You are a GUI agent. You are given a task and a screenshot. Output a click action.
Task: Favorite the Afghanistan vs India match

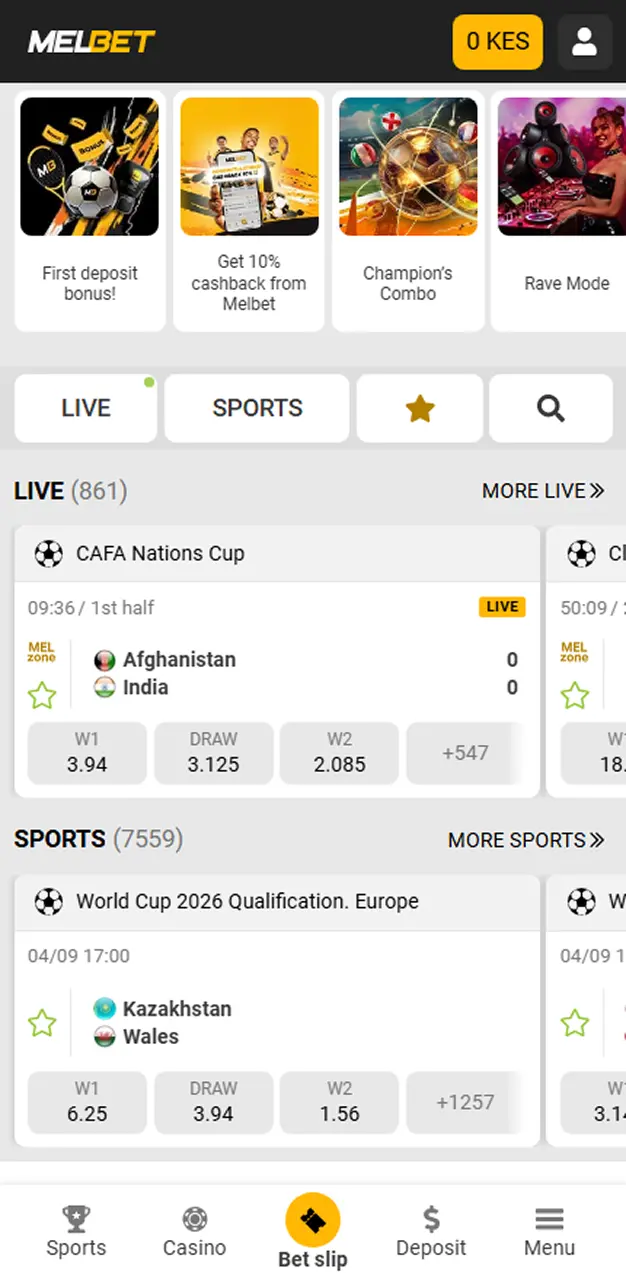coord(42,695)
